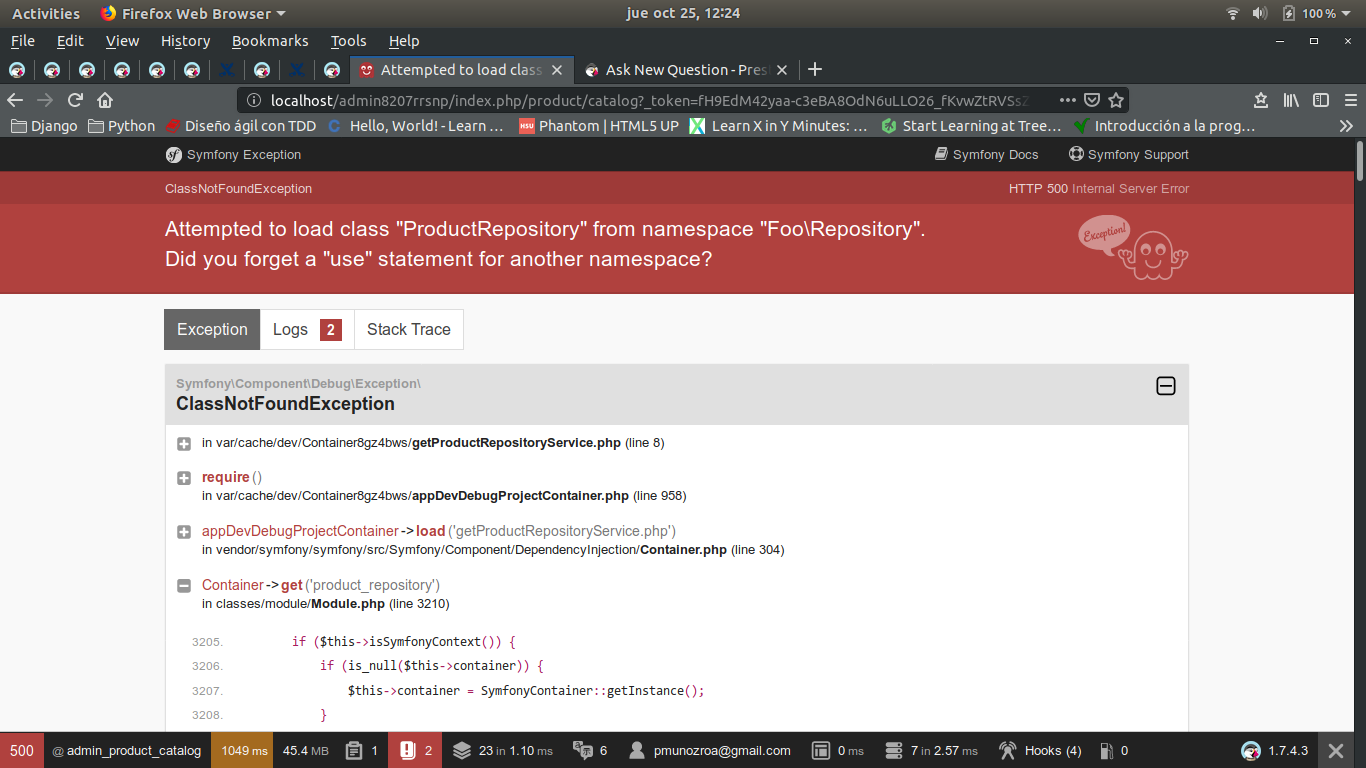The width and height of the screenshot is (1366, 768).
Task: Open the Symfony Docs link
Action: (986, 154)
